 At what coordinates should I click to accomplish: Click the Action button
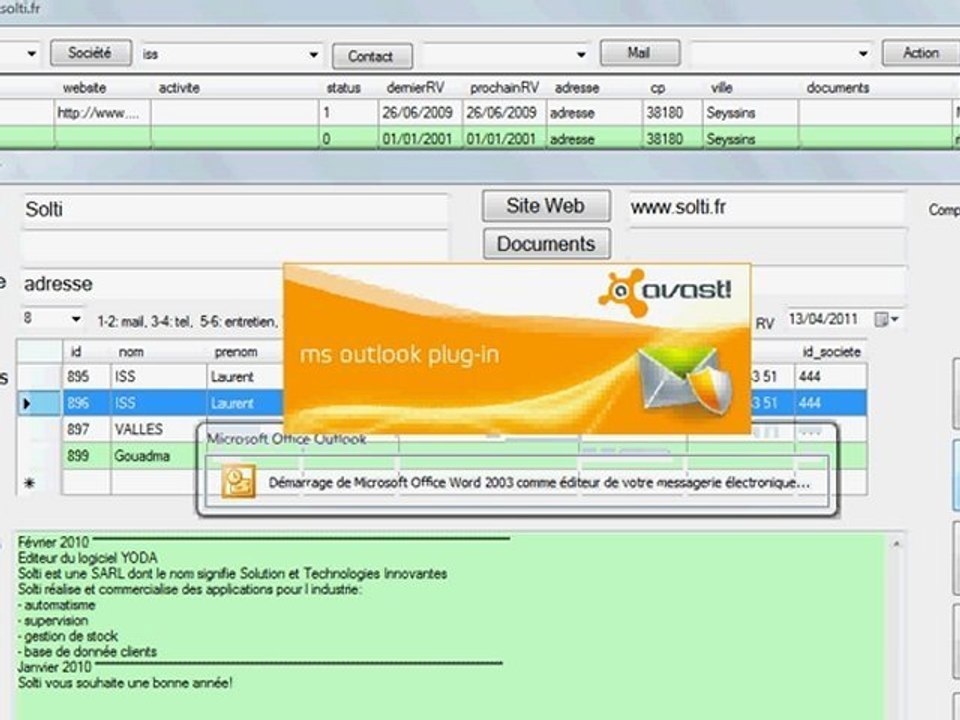(x=921, y=53)
